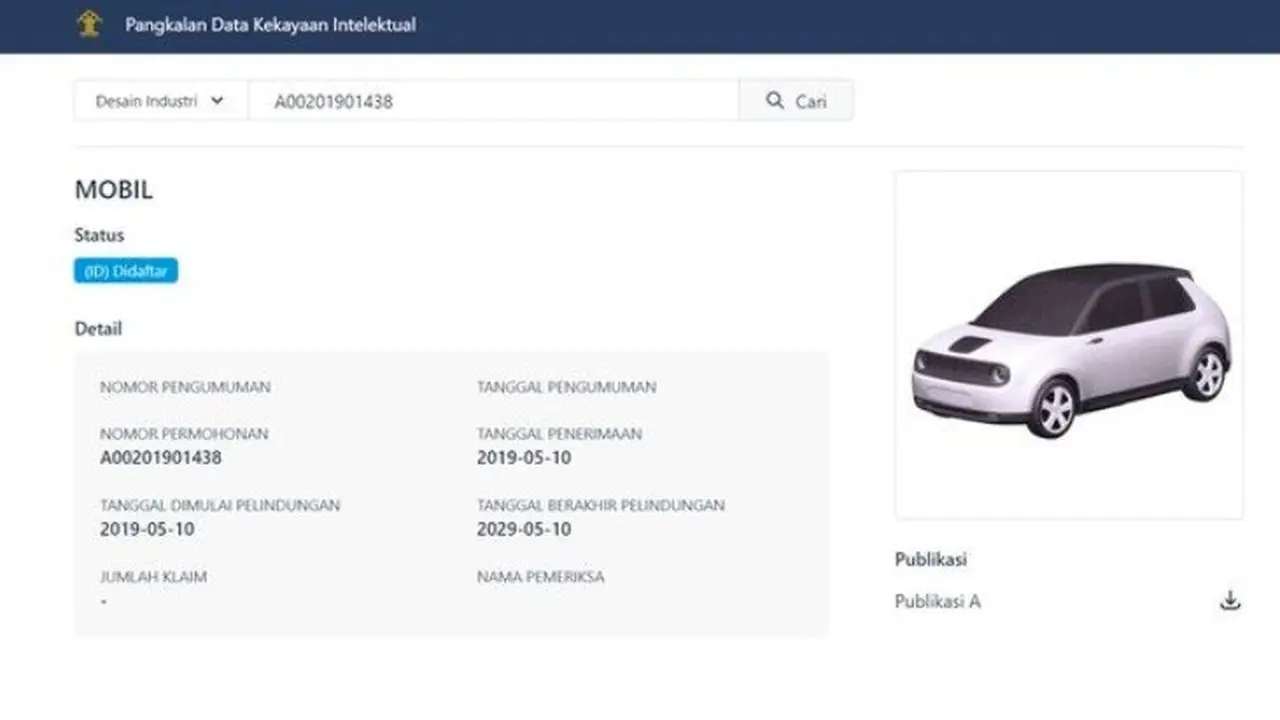The height and width of the screenshot is (720, 1280).
Task: Select the Nomor Pengumuman label
Action: click(185, 387)
